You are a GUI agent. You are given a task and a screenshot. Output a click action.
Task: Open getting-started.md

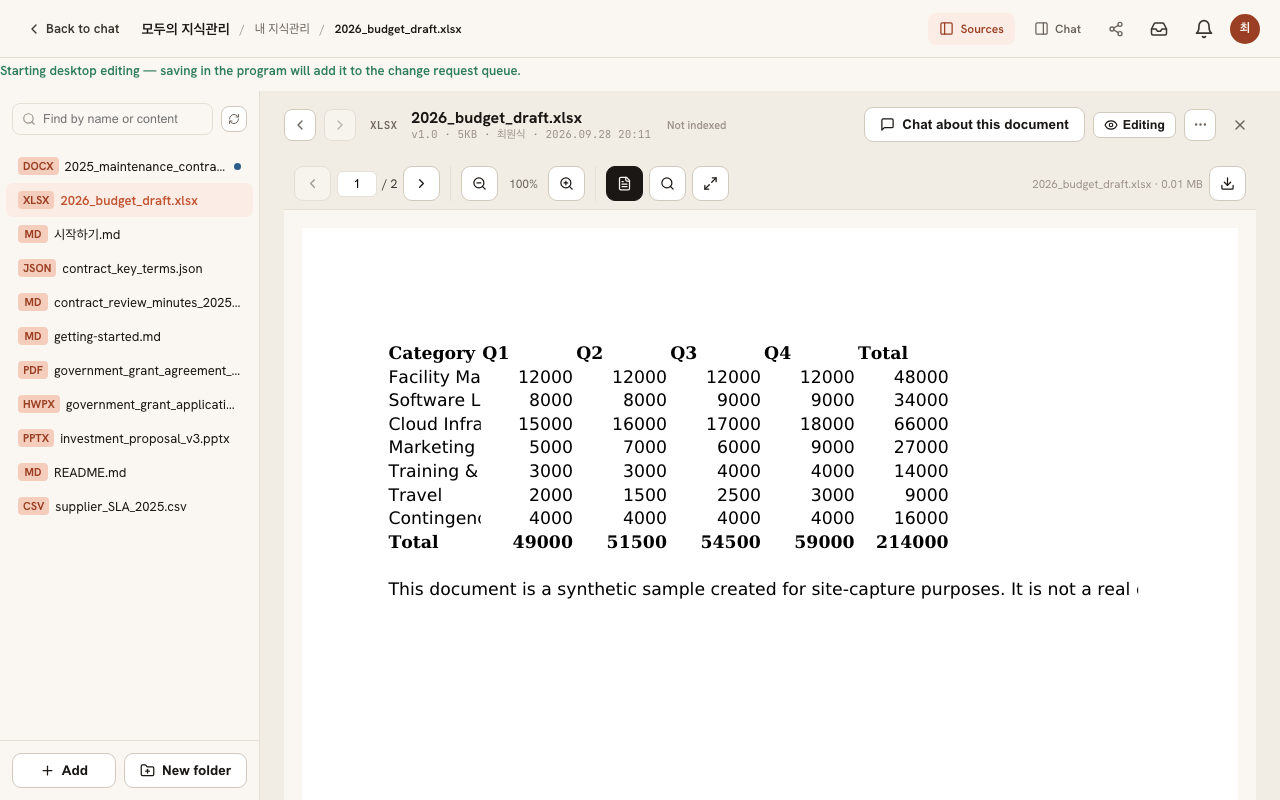129,336
